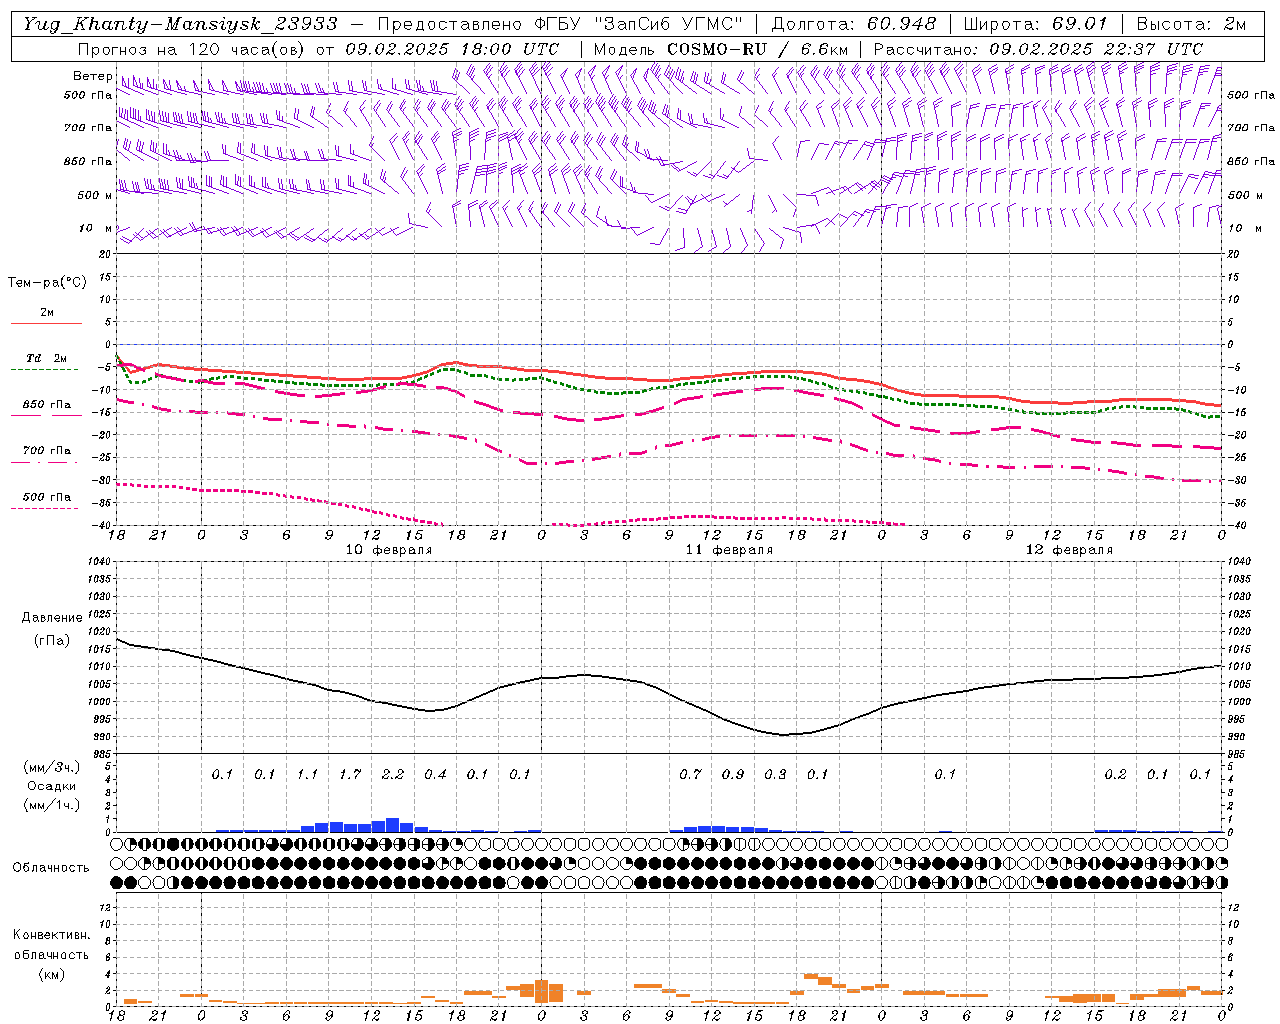The image size is (1280, 1024).
Task: Click the 0.2 precipitation total value
Action: pos(1115,774)
